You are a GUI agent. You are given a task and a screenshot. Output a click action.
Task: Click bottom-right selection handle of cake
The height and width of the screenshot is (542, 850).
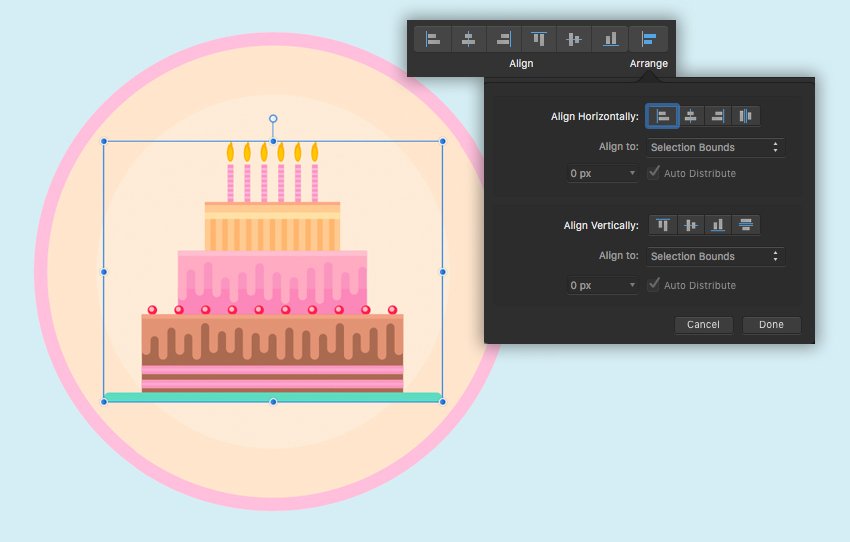443,402
